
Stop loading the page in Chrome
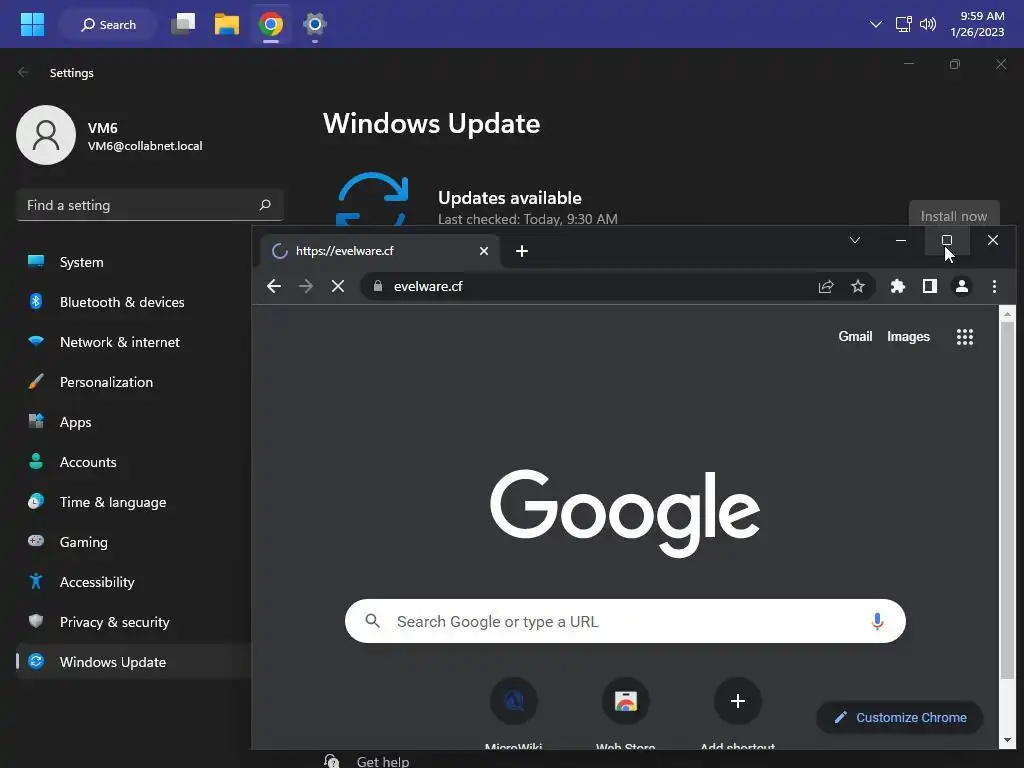pos(338,286)
